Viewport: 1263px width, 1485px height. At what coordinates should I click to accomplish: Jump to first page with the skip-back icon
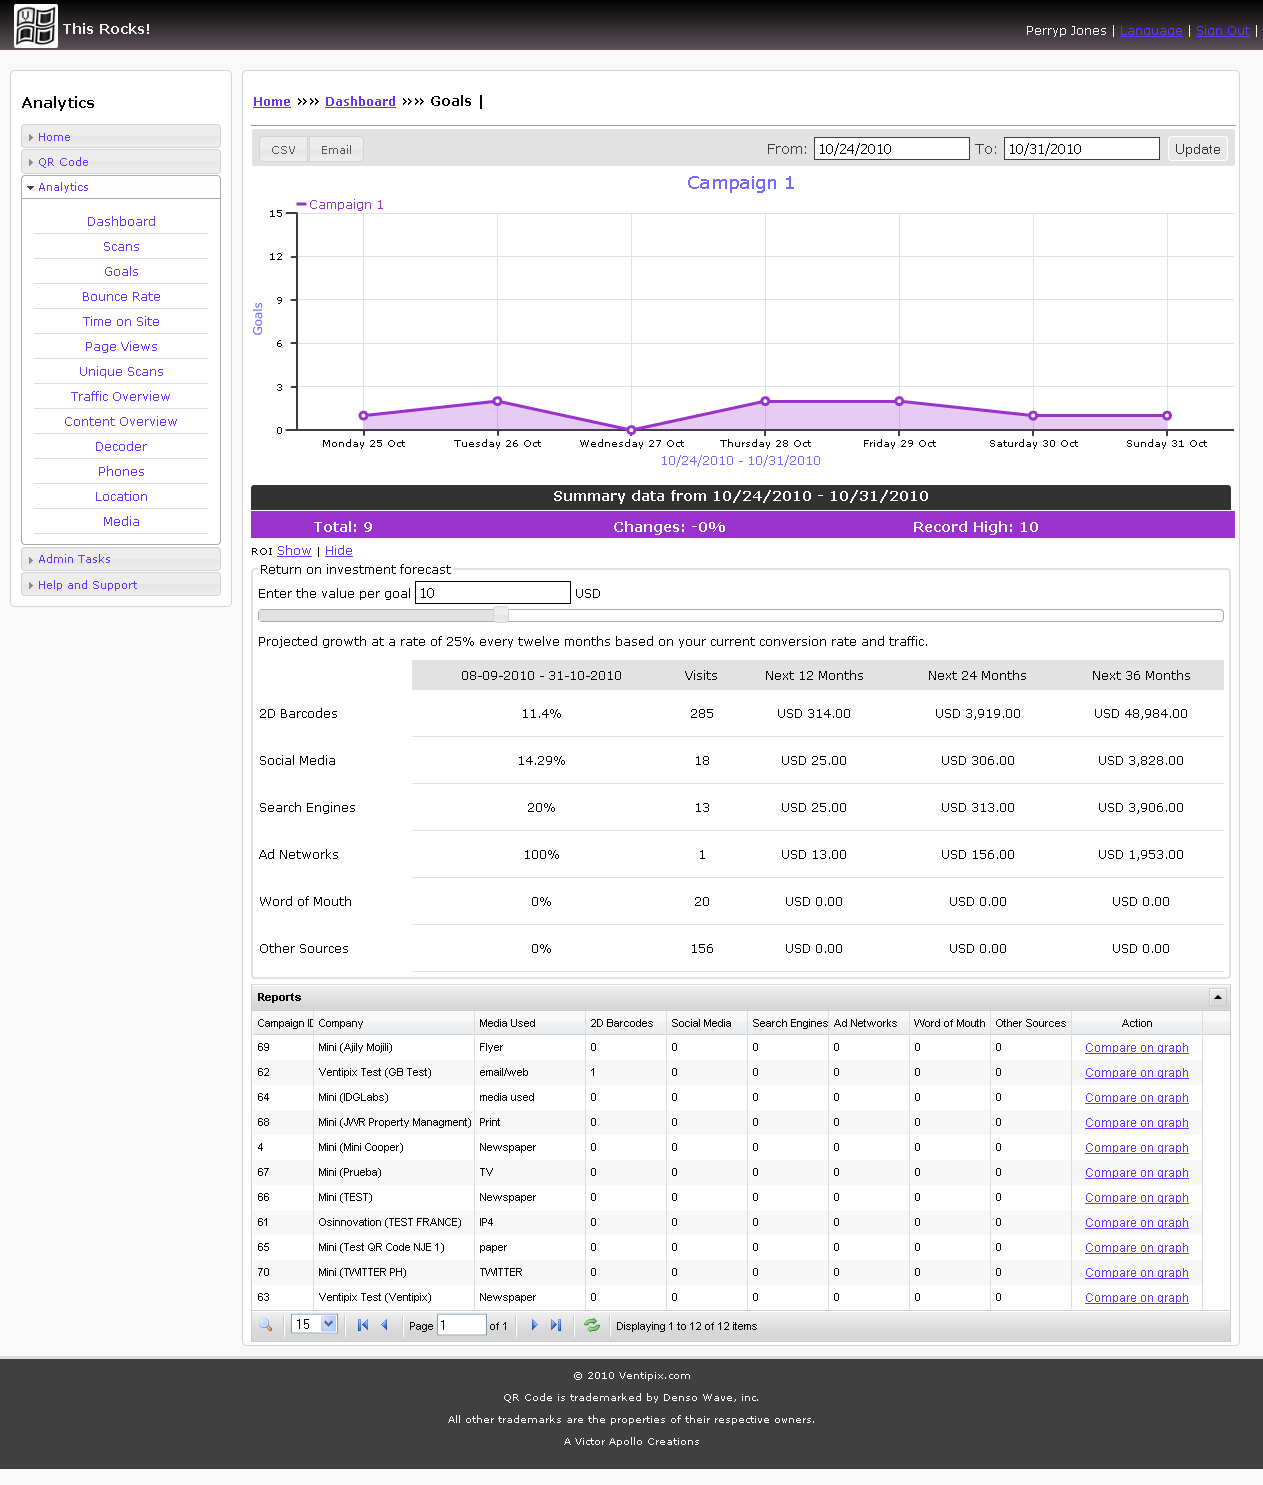362,1325
